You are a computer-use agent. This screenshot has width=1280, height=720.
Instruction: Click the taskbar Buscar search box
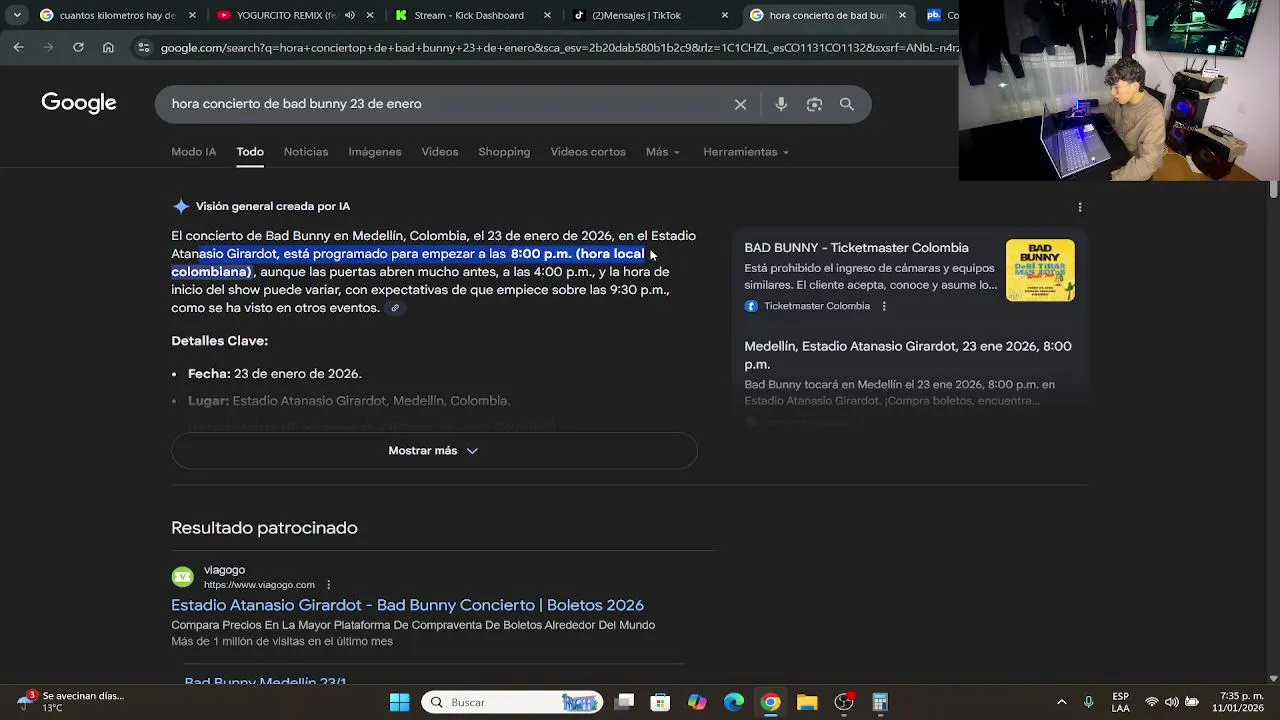coord(512,702)
